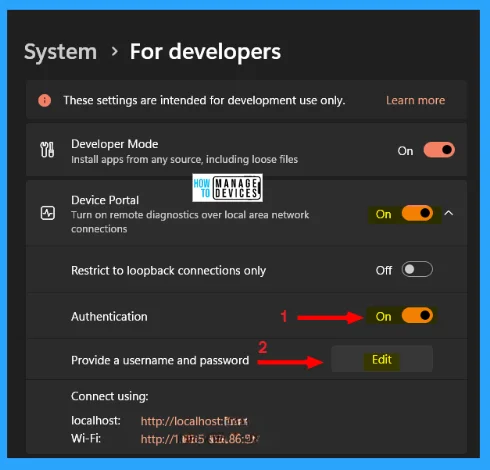Click the For developers page title

(x=205, y=52)
